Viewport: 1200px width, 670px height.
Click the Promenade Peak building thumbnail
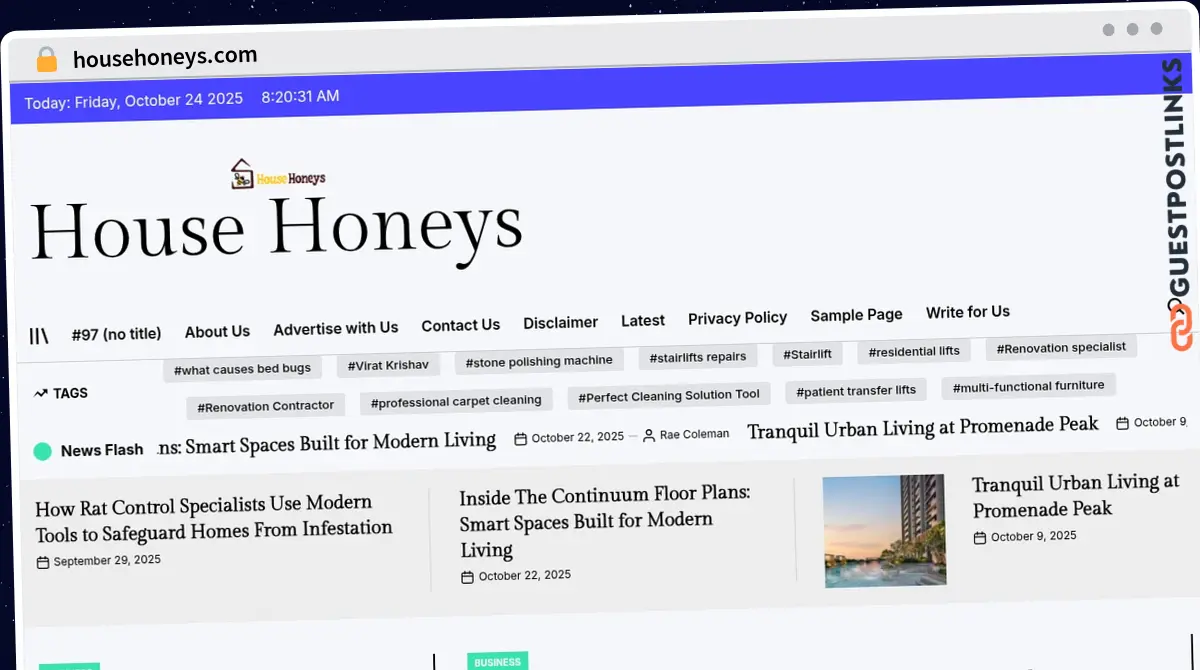point(884,532)
